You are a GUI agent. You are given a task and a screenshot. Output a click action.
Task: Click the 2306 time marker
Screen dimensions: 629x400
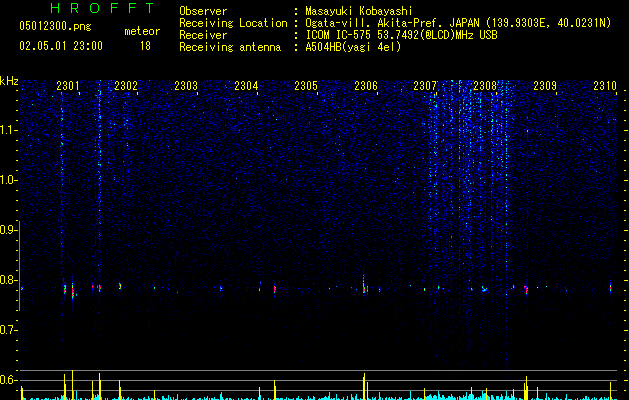(x=366, y=86)
